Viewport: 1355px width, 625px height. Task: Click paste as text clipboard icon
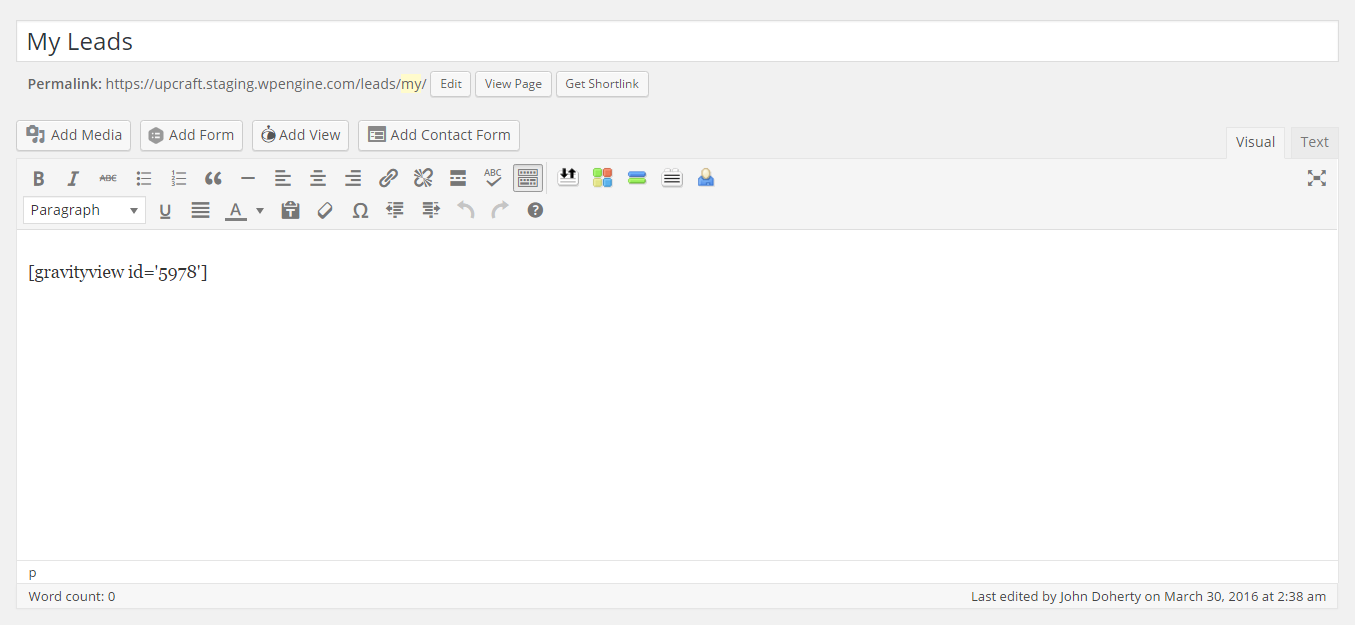pos(290,210)
